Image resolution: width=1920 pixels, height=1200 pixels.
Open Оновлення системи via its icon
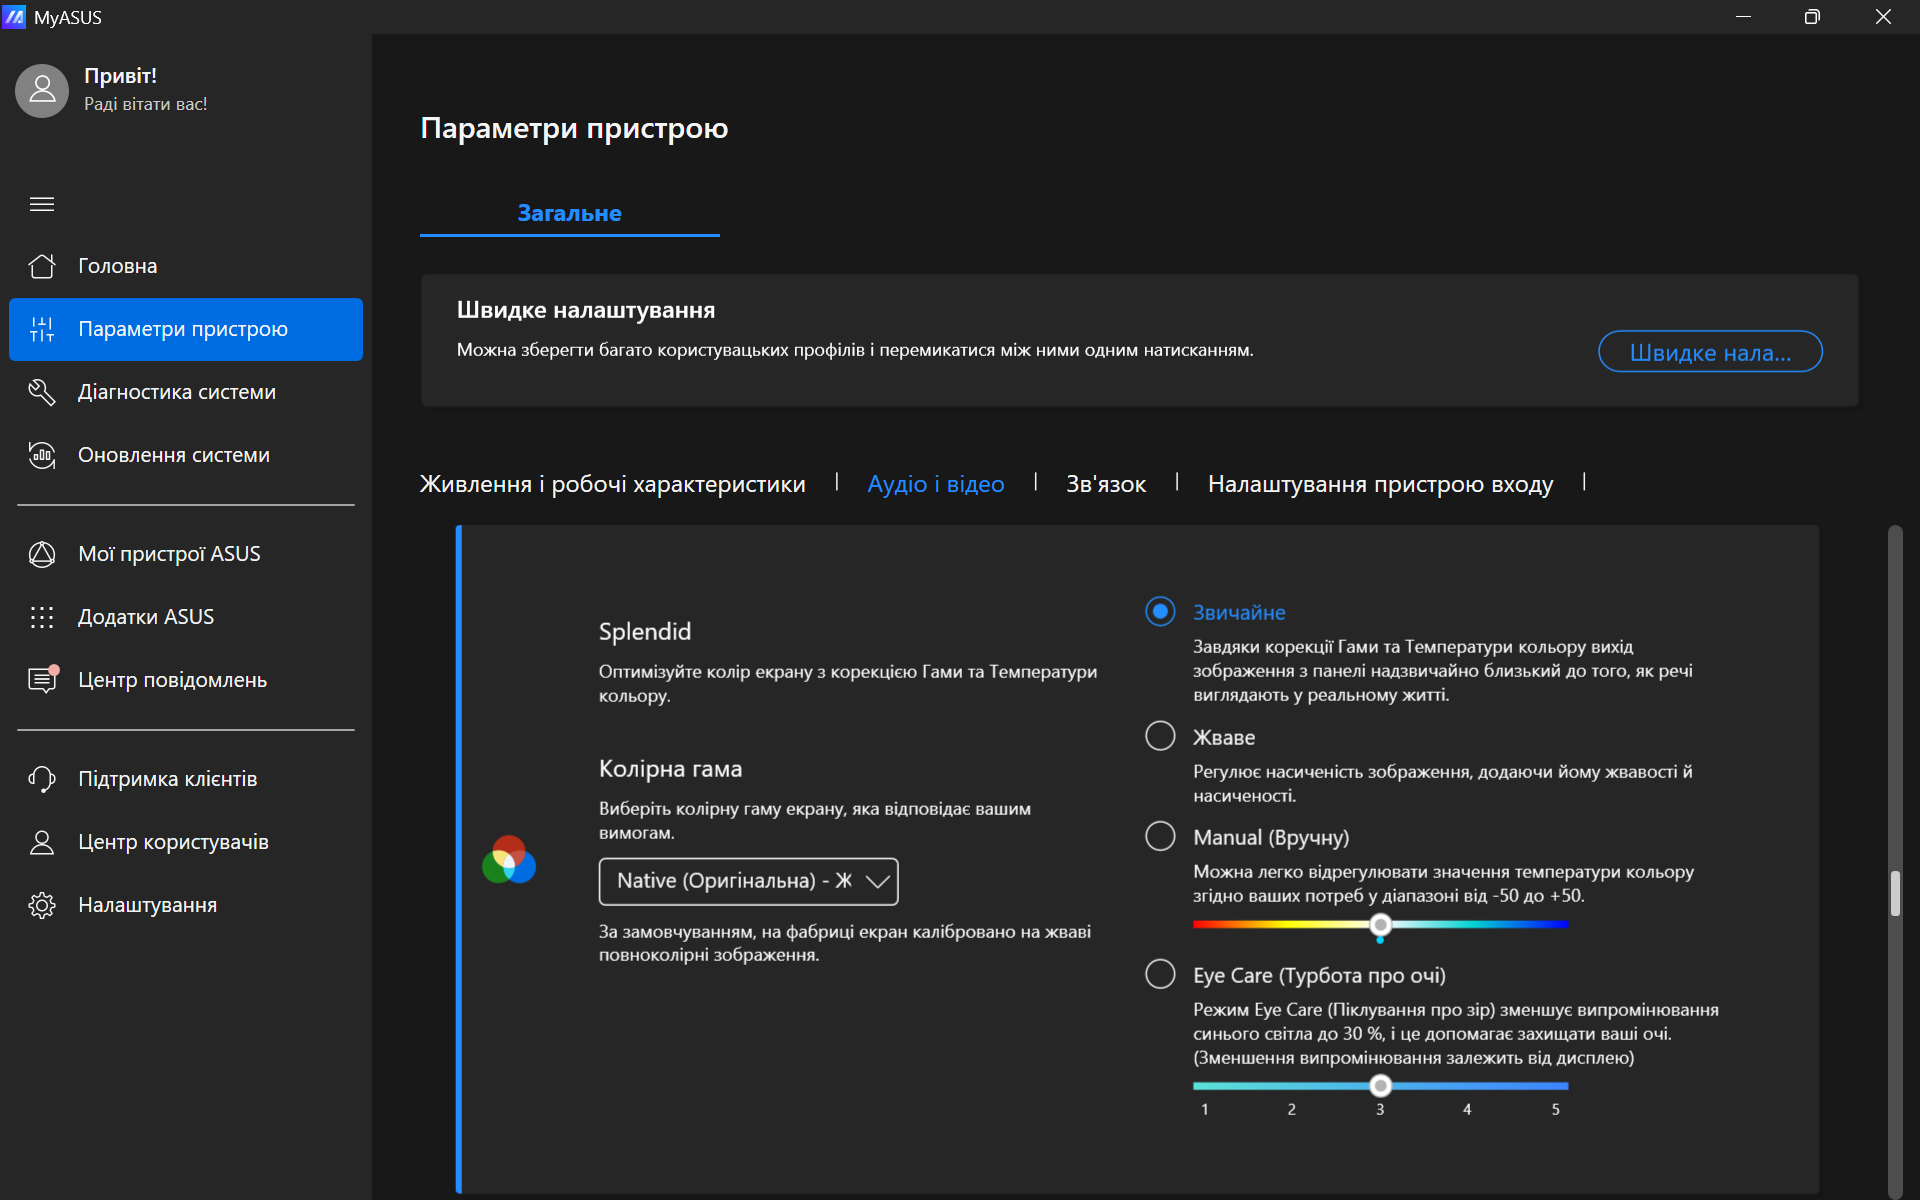point(42,455)
